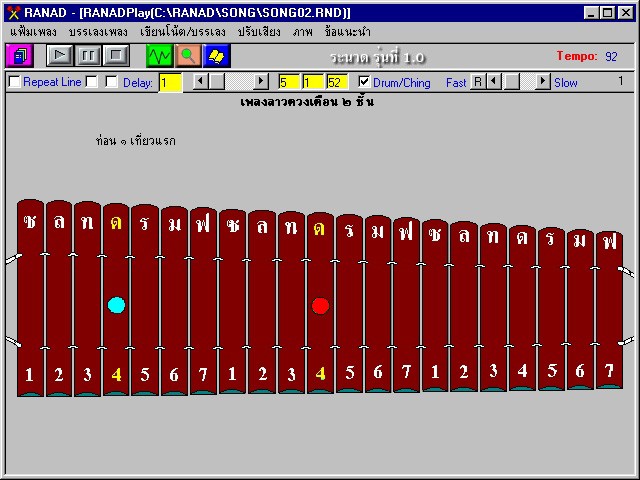
Task: Click the Slow side tempo arrow
Action: tap(542, 82)
